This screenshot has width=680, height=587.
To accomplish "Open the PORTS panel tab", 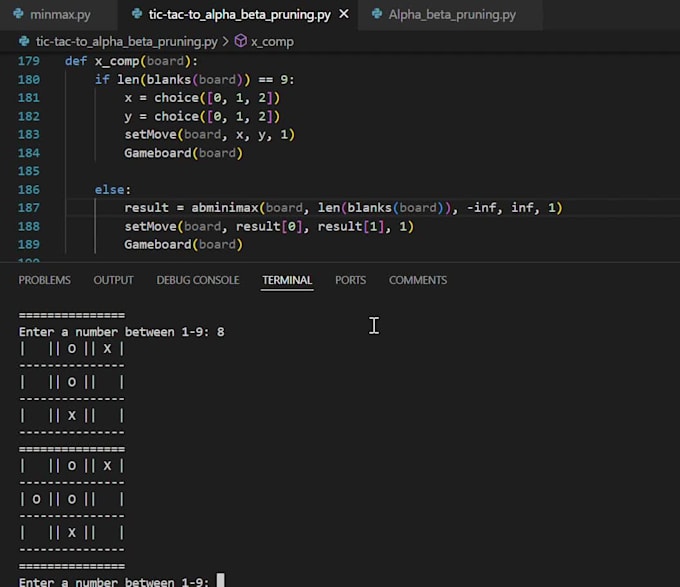I will click(350, 280).
